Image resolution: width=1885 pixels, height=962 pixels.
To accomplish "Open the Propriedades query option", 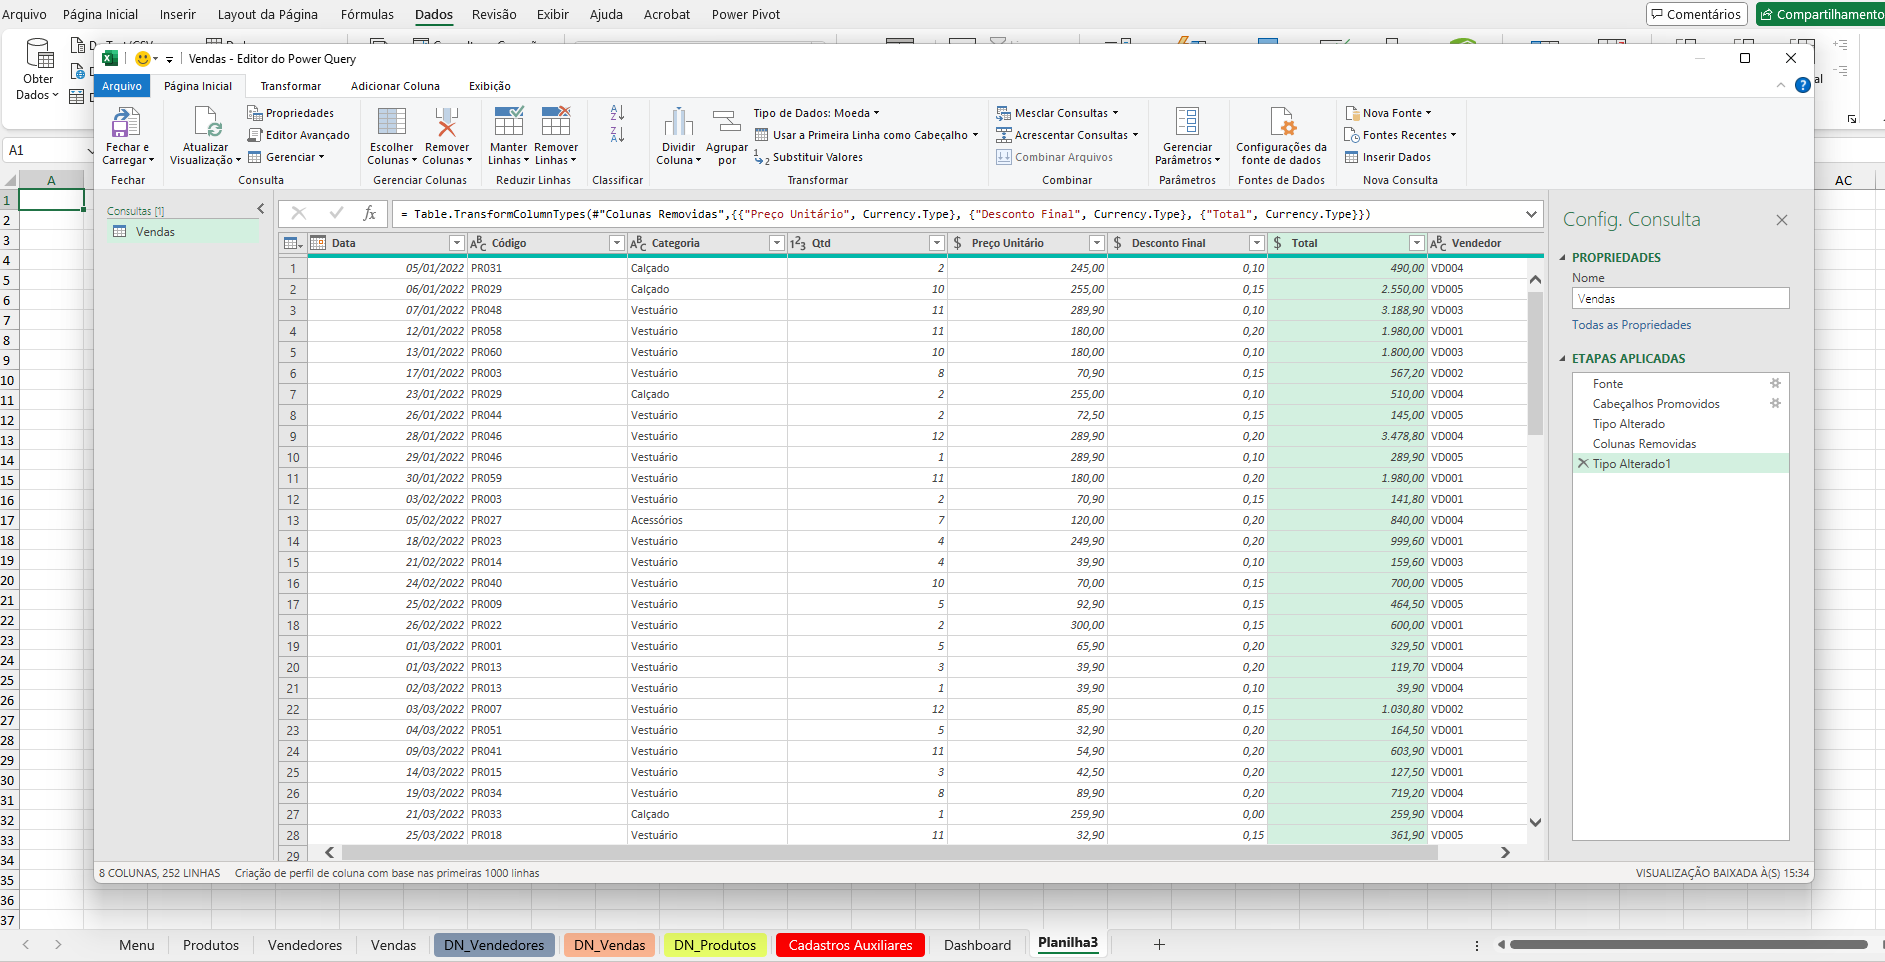I will (291, 113).
